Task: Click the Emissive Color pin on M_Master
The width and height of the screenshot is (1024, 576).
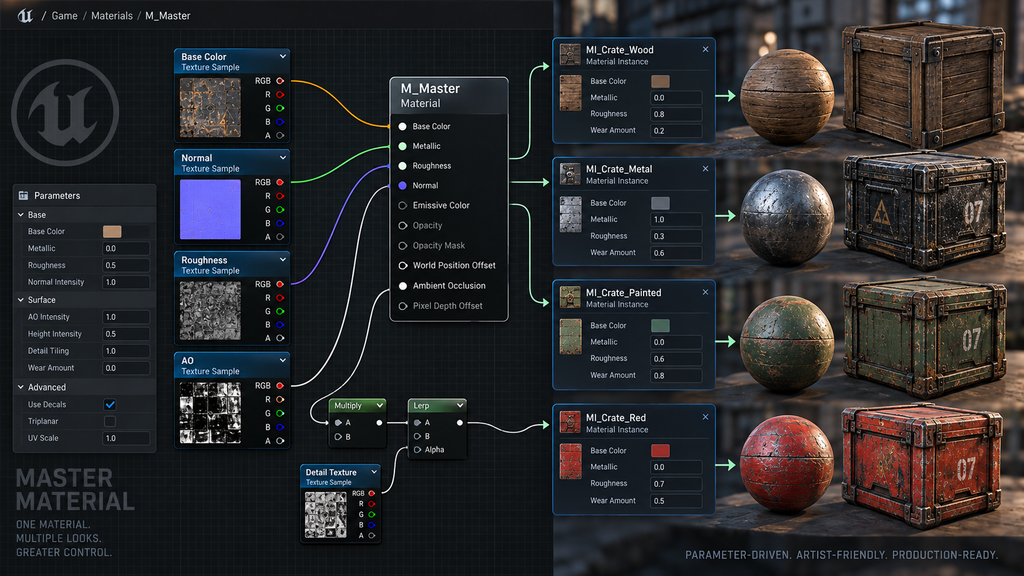Action: (402, 205)
